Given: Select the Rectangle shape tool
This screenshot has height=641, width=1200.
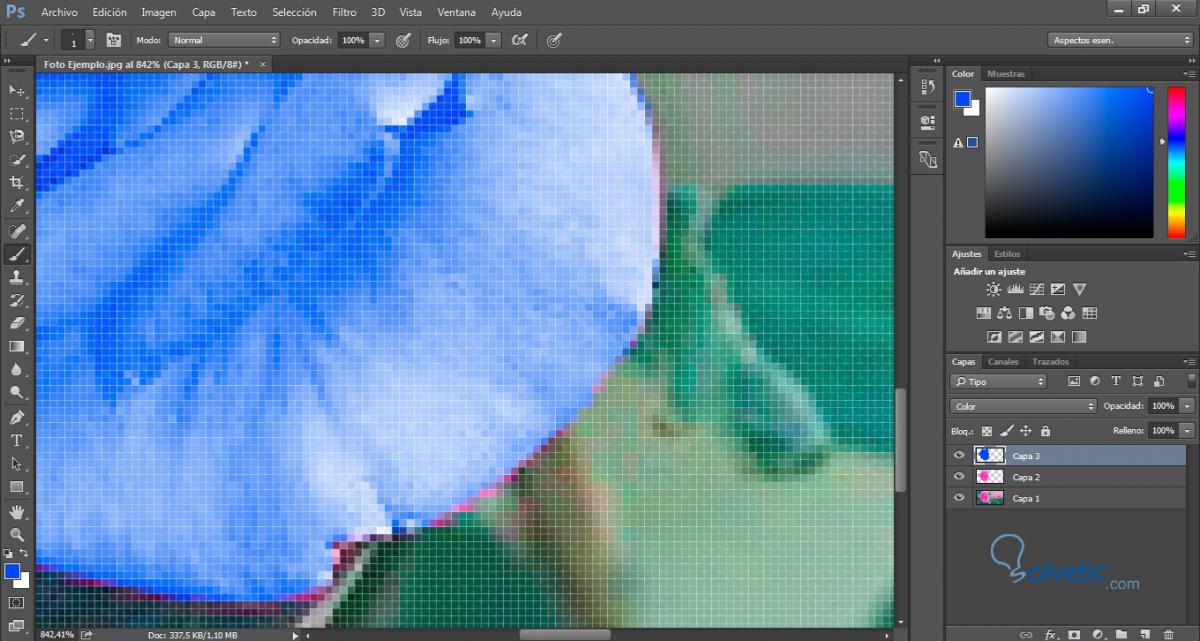Looking at the screenshot, I should coord(17,486).
